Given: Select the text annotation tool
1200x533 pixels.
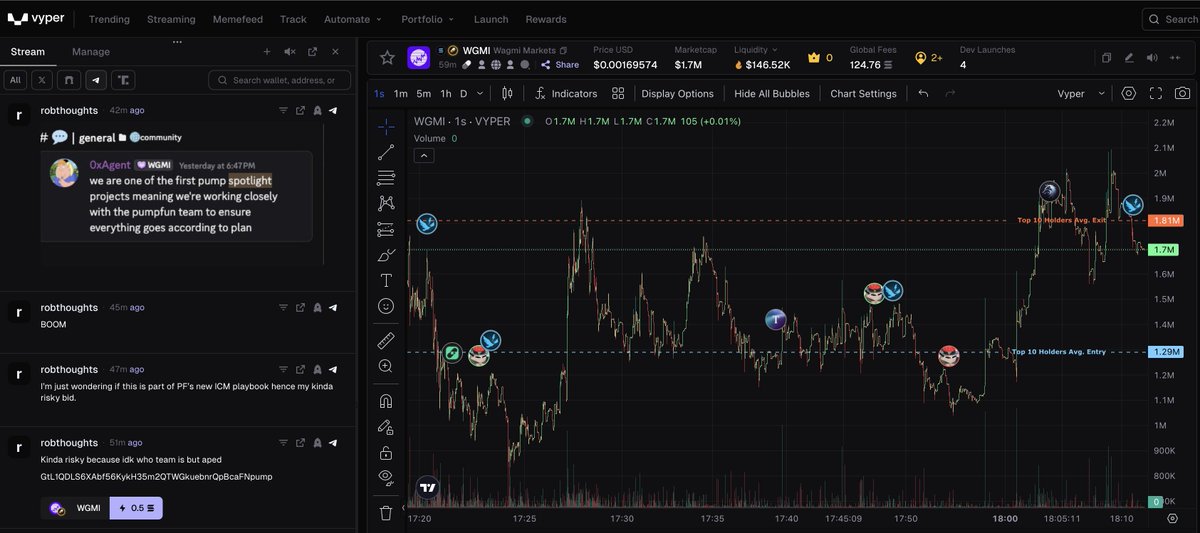Looking at the screenshot, I should pos(386,280).
